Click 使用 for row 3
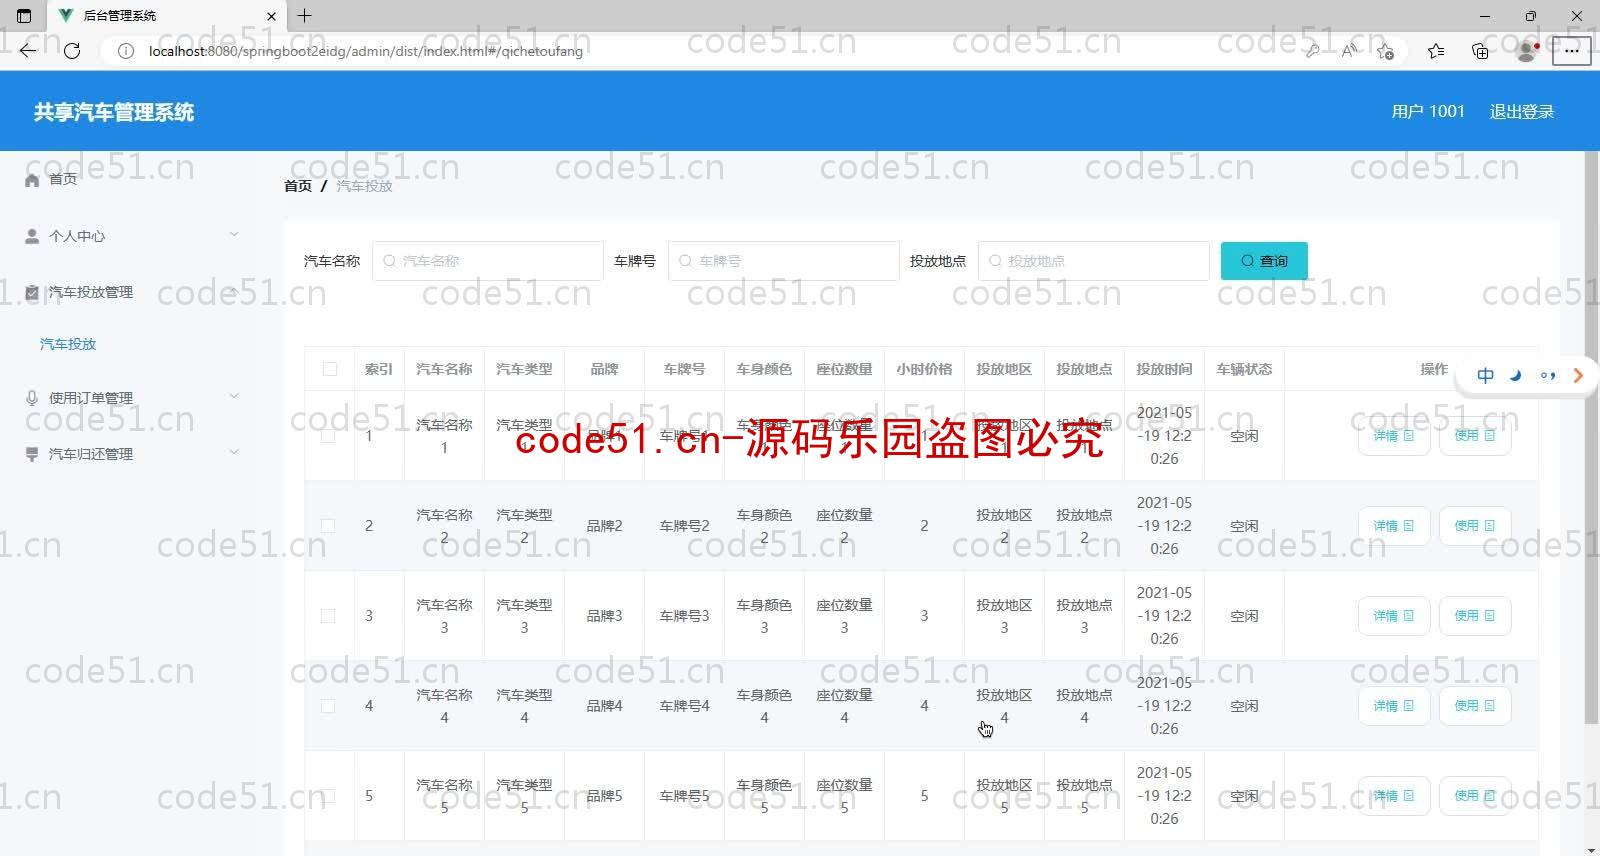The height and width of the screenshot is (856, 1600). pyautogui.click(x=1475, y=616)
